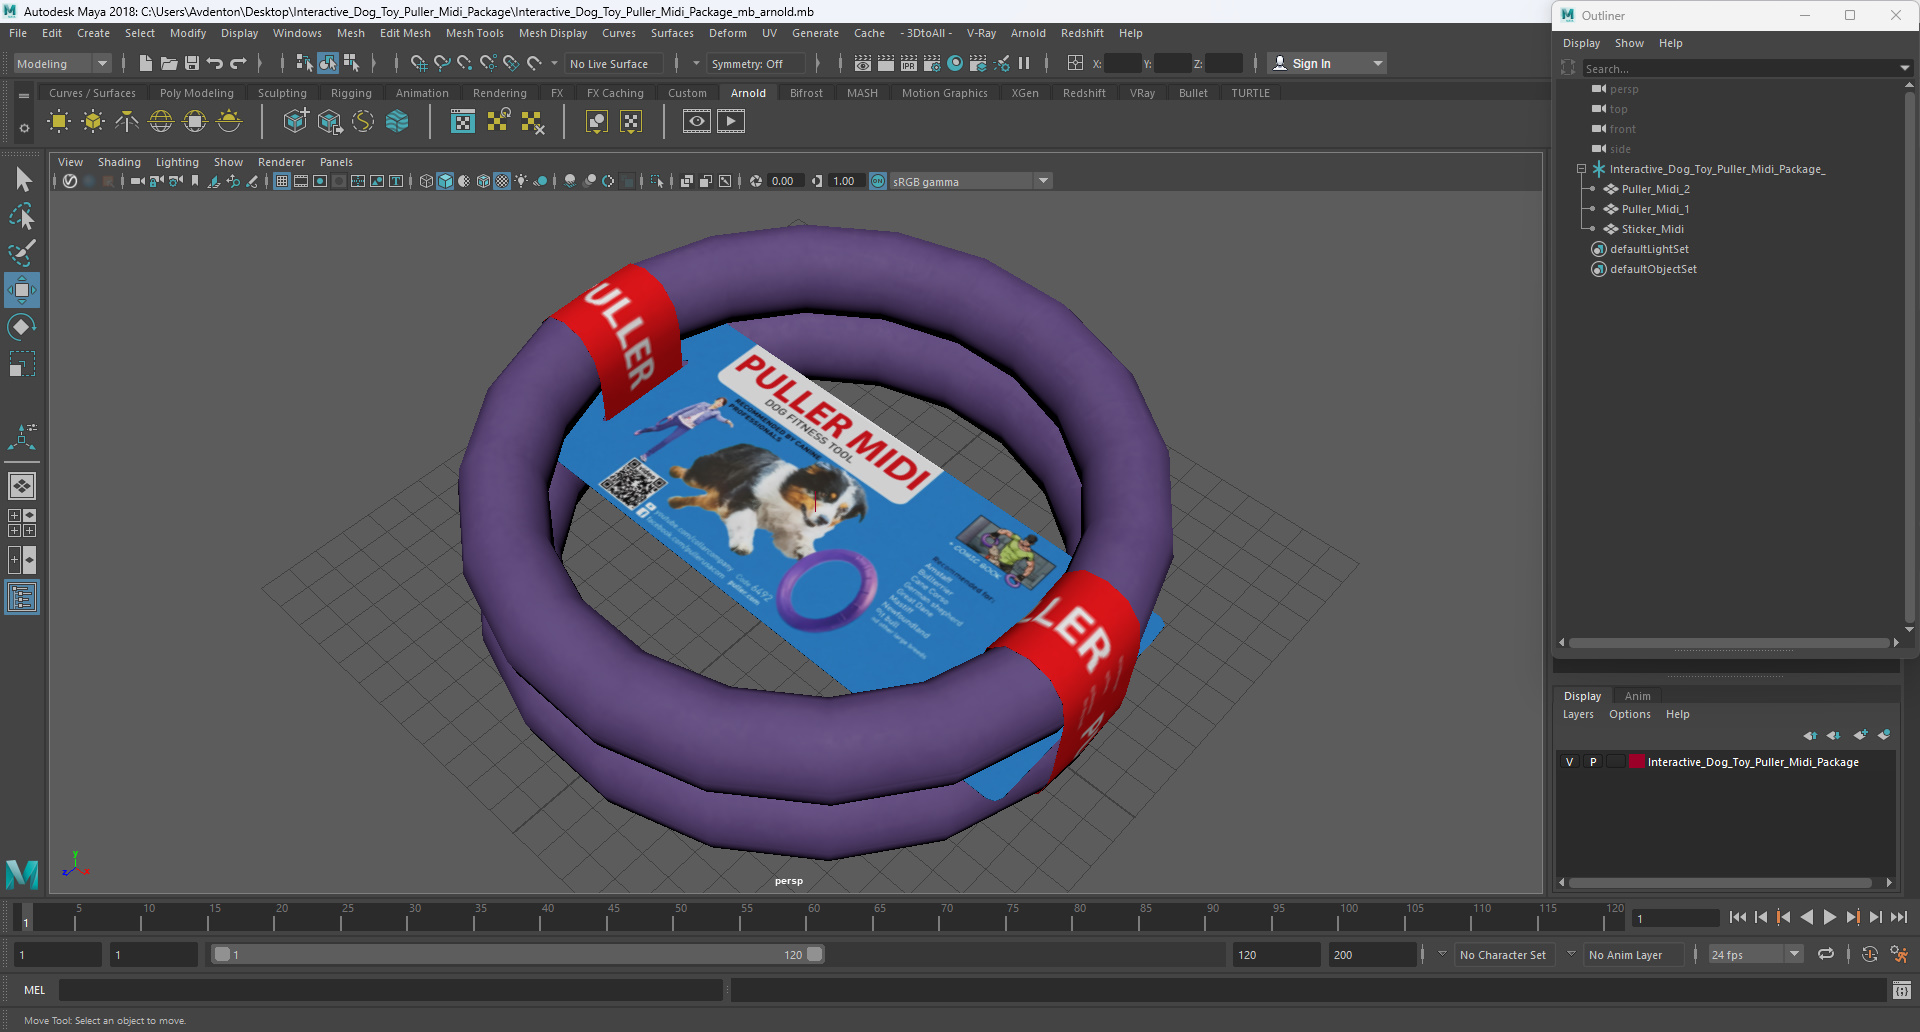Create Arnold area light from shelf
The image size is (1920, 1032).
tap(59, 122)
